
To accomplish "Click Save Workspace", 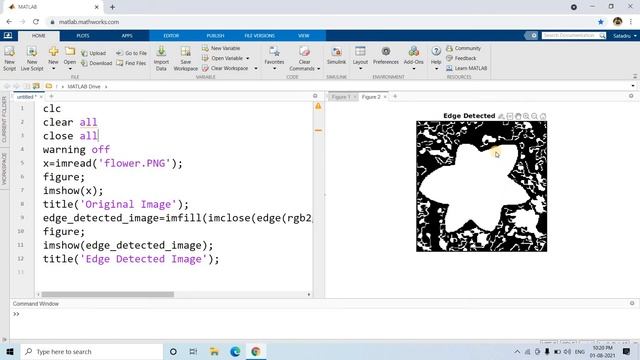I will [x=186, y=58].
